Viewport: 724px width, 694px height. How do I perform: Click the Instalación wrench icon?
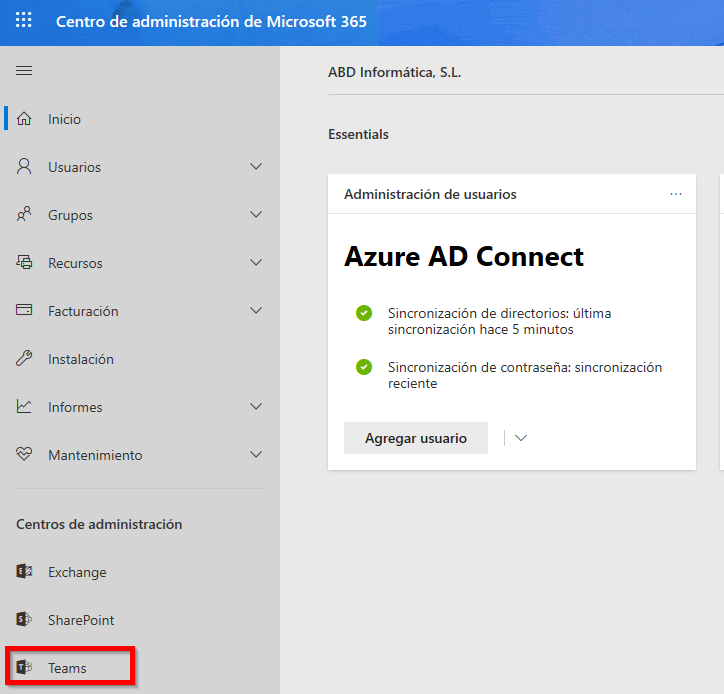[x=24, y=358]
